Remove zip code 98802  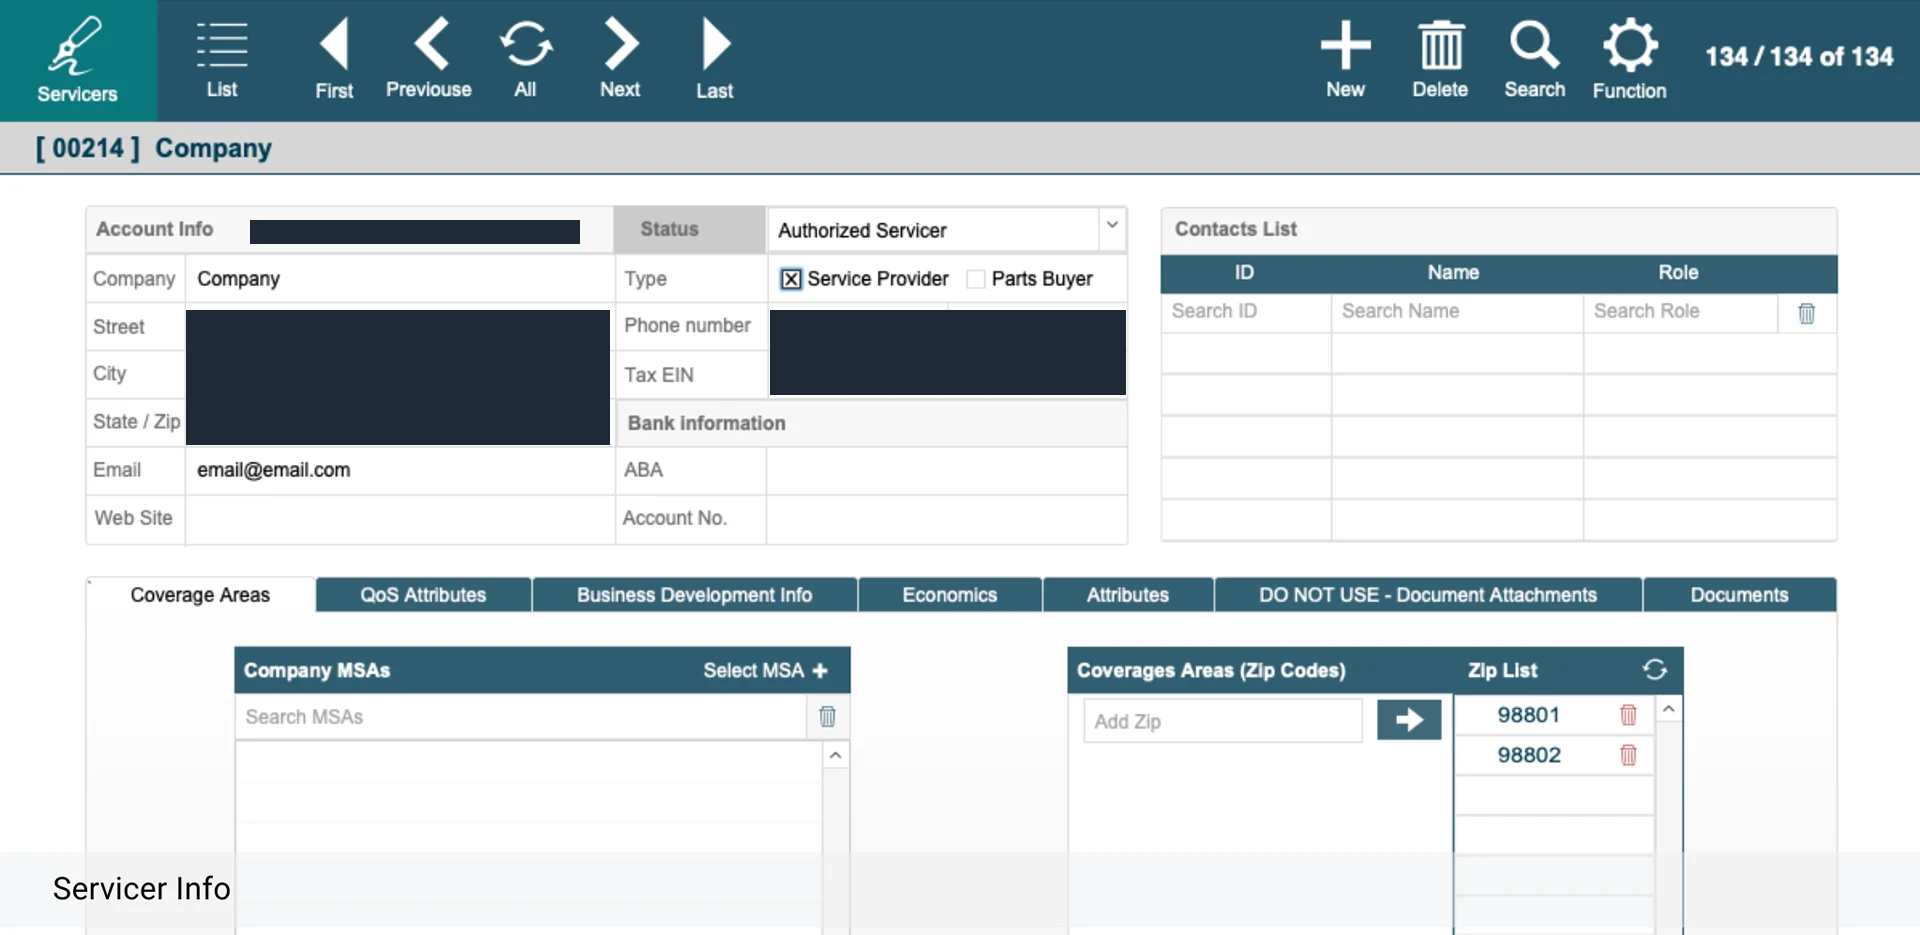(1628, 755)
